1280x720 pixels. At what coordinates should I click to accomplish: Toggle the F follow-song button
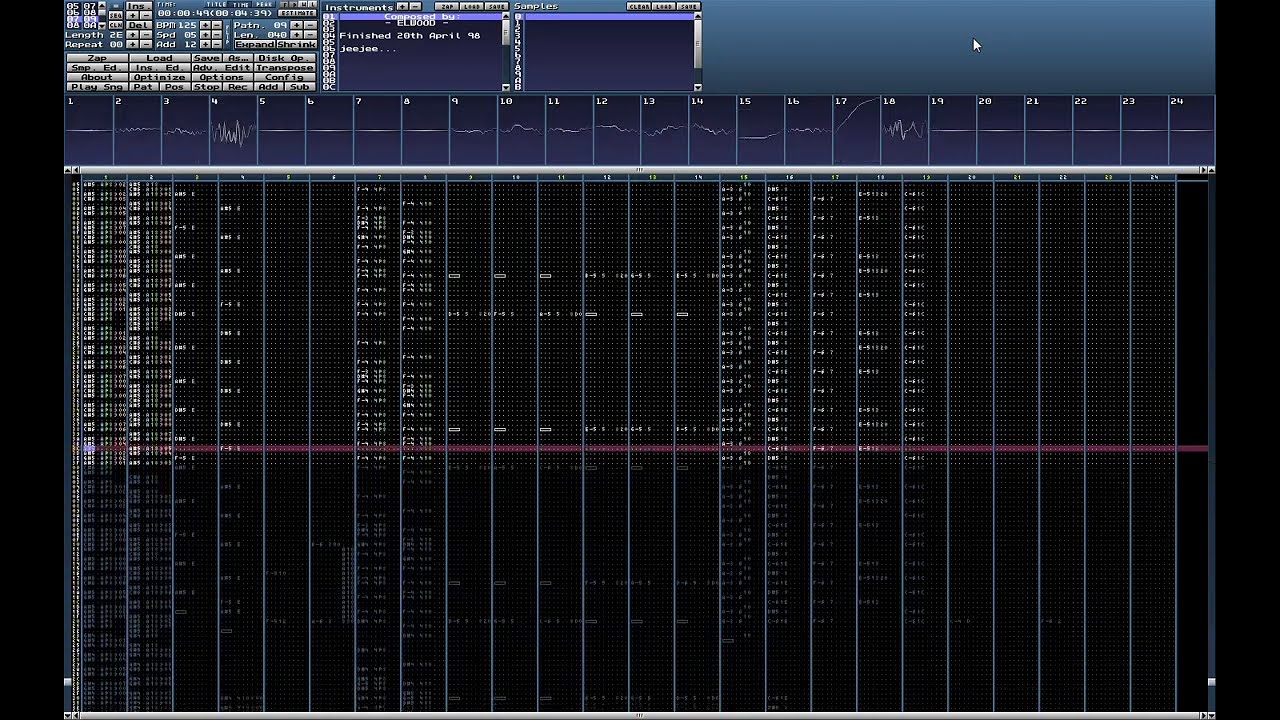click(x=284, y=4)
